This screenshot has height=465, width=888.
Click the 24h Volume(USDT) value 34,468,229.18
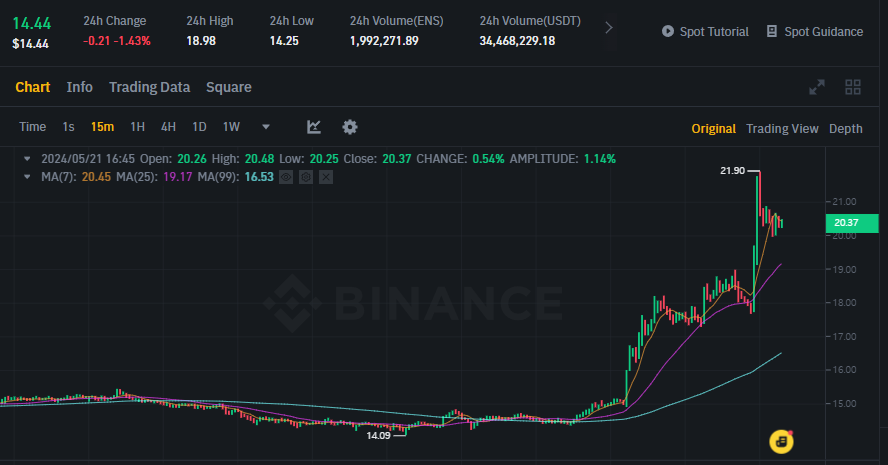(517, 41)
